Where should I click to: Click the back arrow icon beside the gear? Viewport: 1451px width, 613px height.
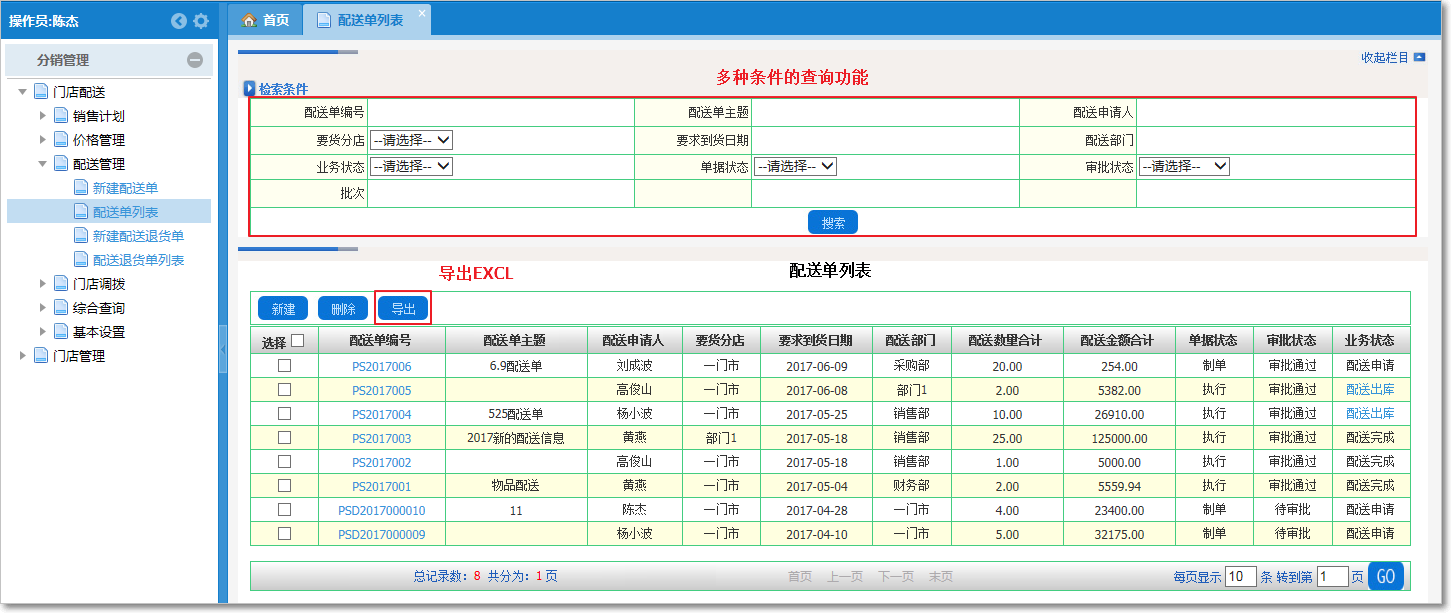177,19
